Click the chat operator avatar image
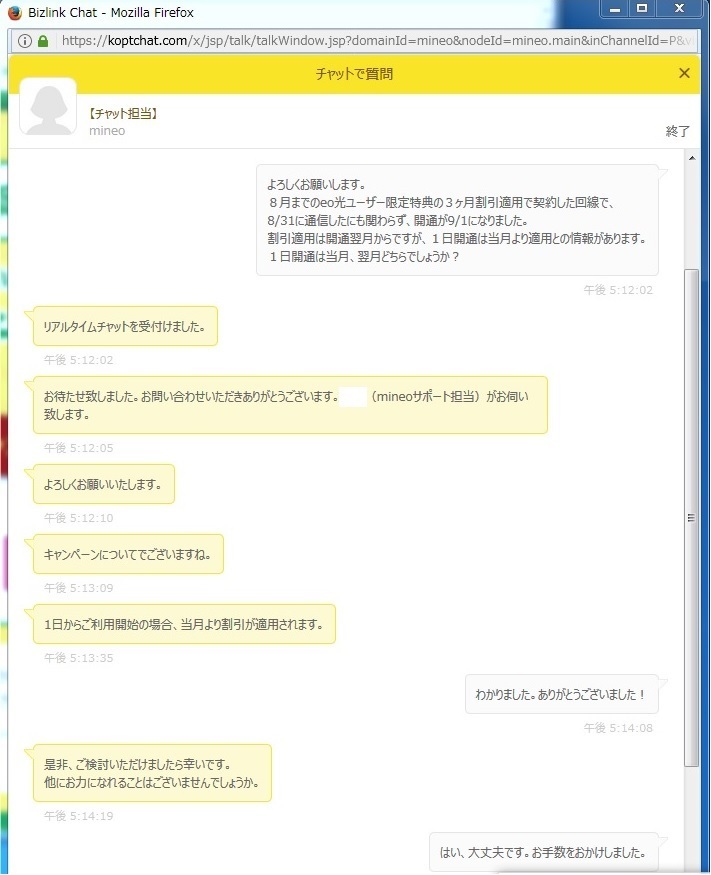The image size is (711, 875). click(x=48, y=107)
